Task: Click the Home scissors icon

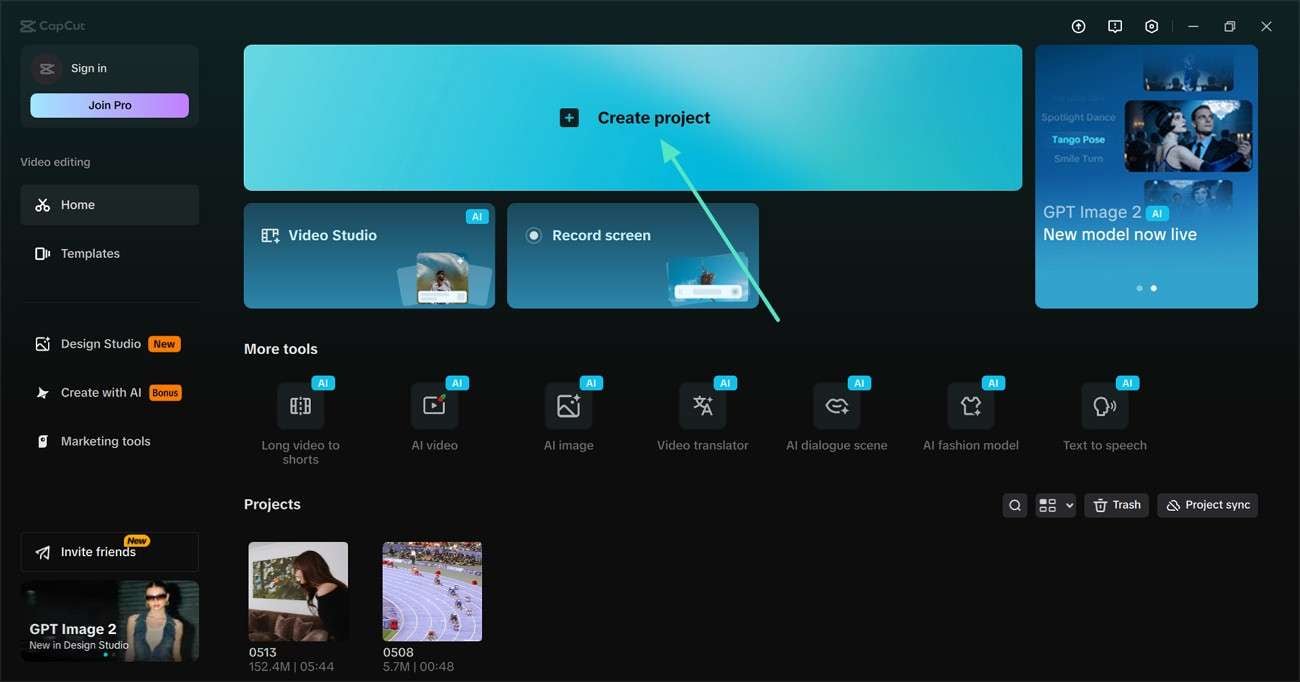Action: click(x=42, y=205)
